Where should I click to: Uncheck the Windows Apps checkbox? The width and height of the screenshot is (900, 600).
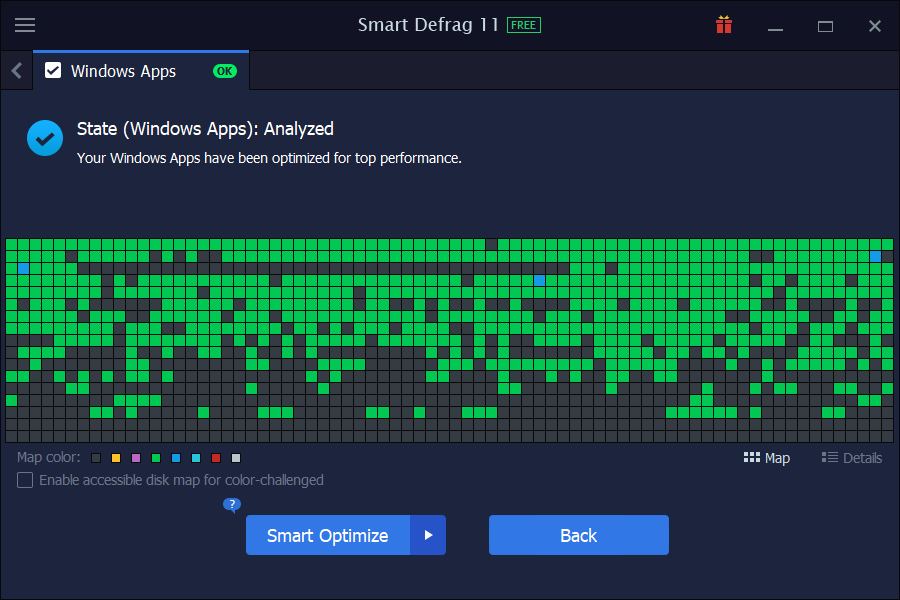click(53, 70)
